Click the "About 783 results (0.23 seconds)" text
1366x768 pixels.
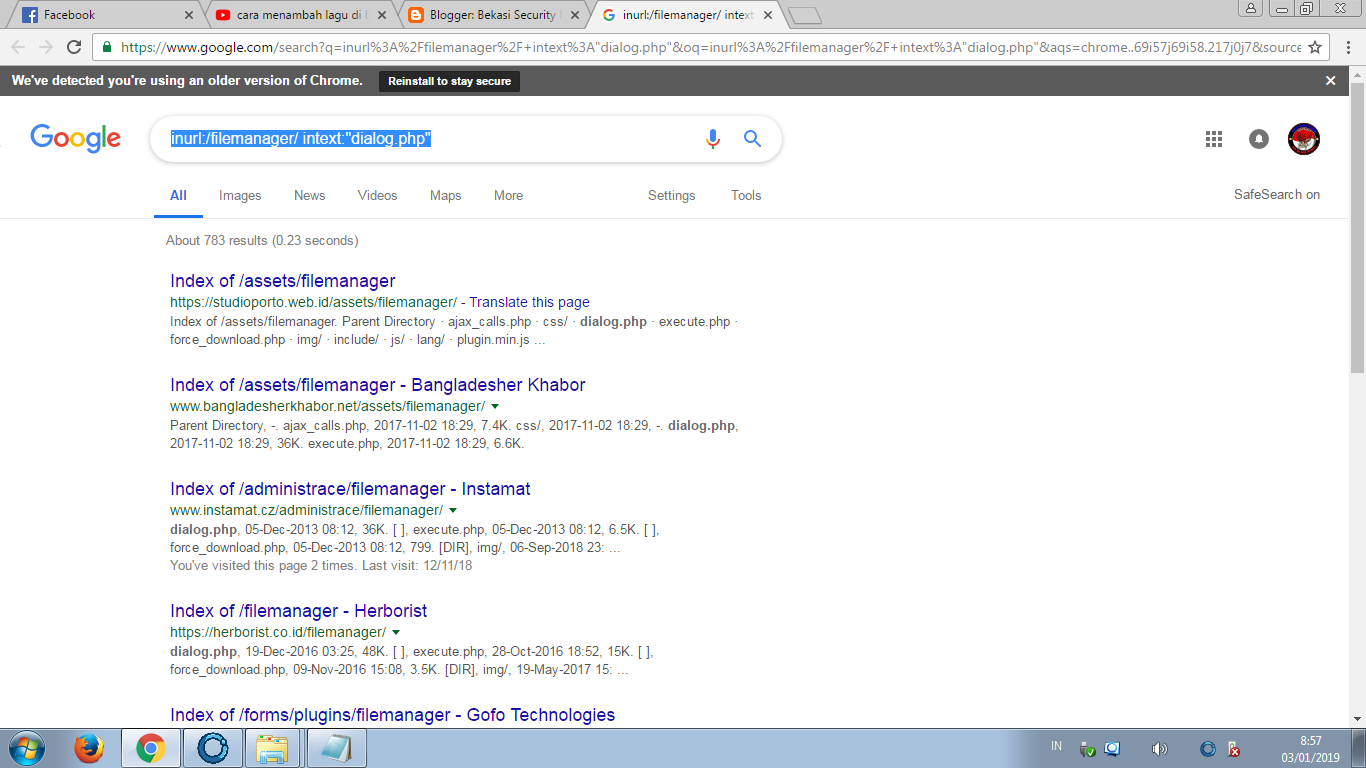262,240
